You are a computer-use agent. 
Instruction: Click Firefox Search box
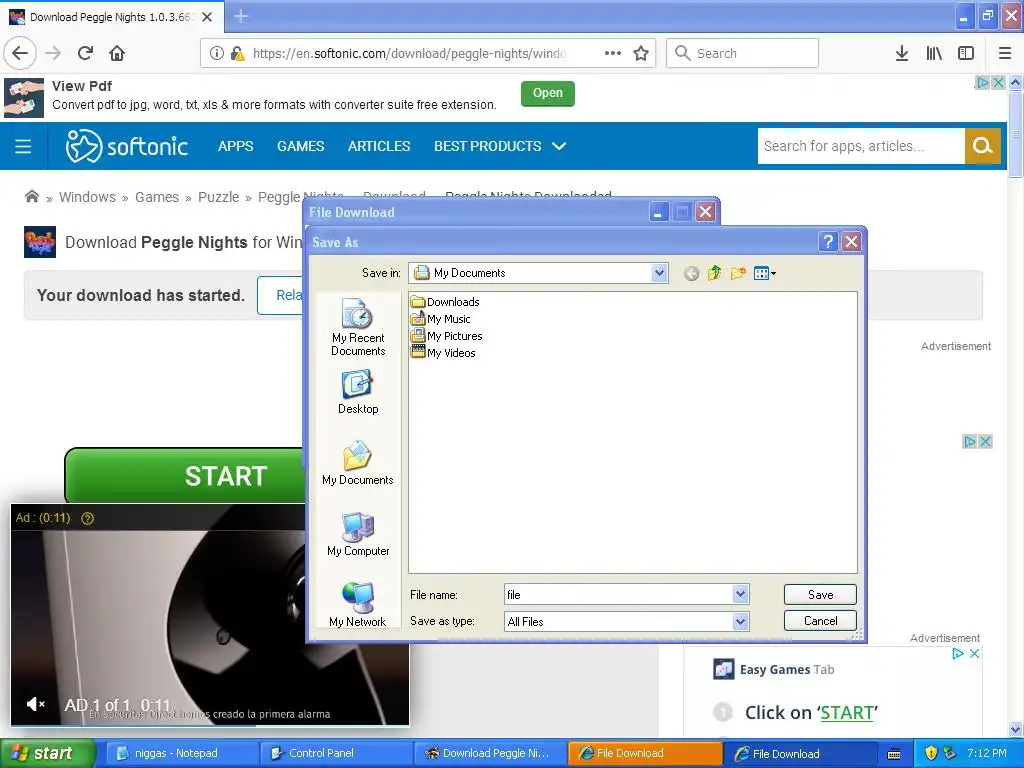click(743, 53)
